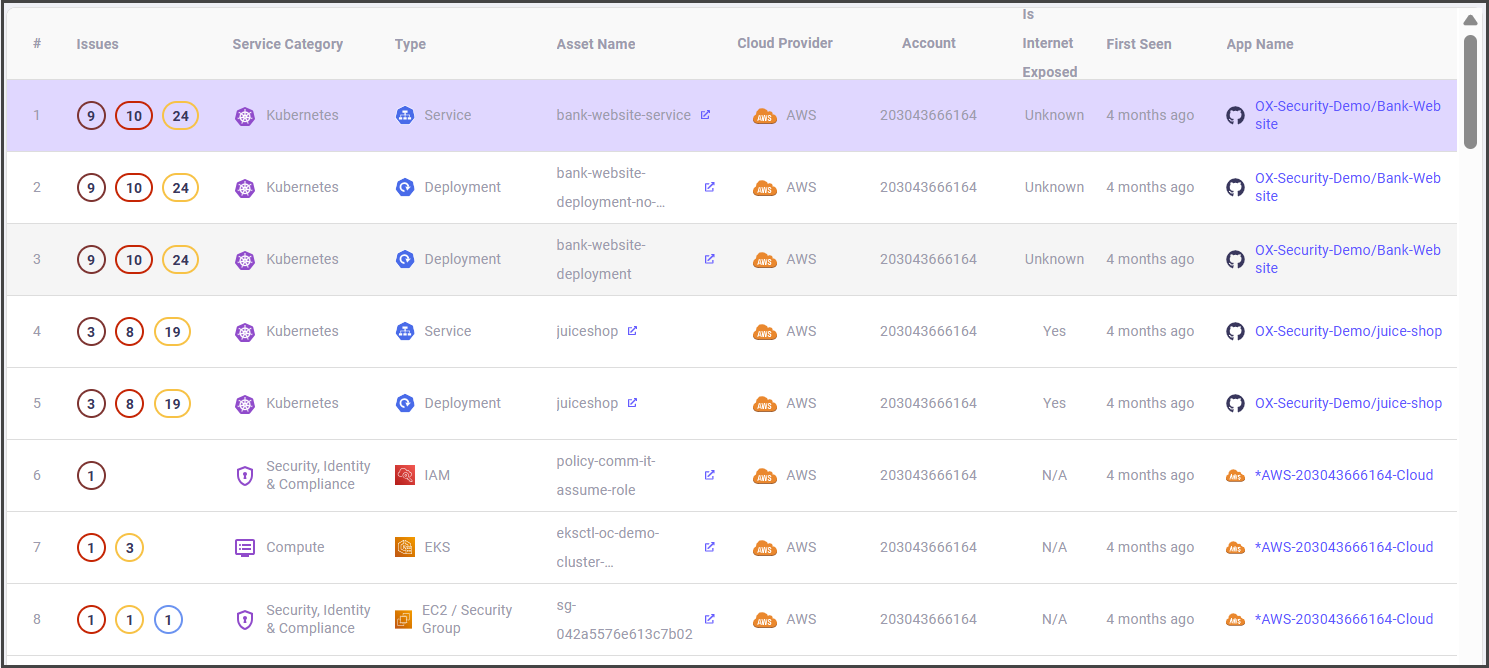
Task: Click external link icon for policy-comm-it-assume-role
Action: pyautogui.click(x=709, y=475)
